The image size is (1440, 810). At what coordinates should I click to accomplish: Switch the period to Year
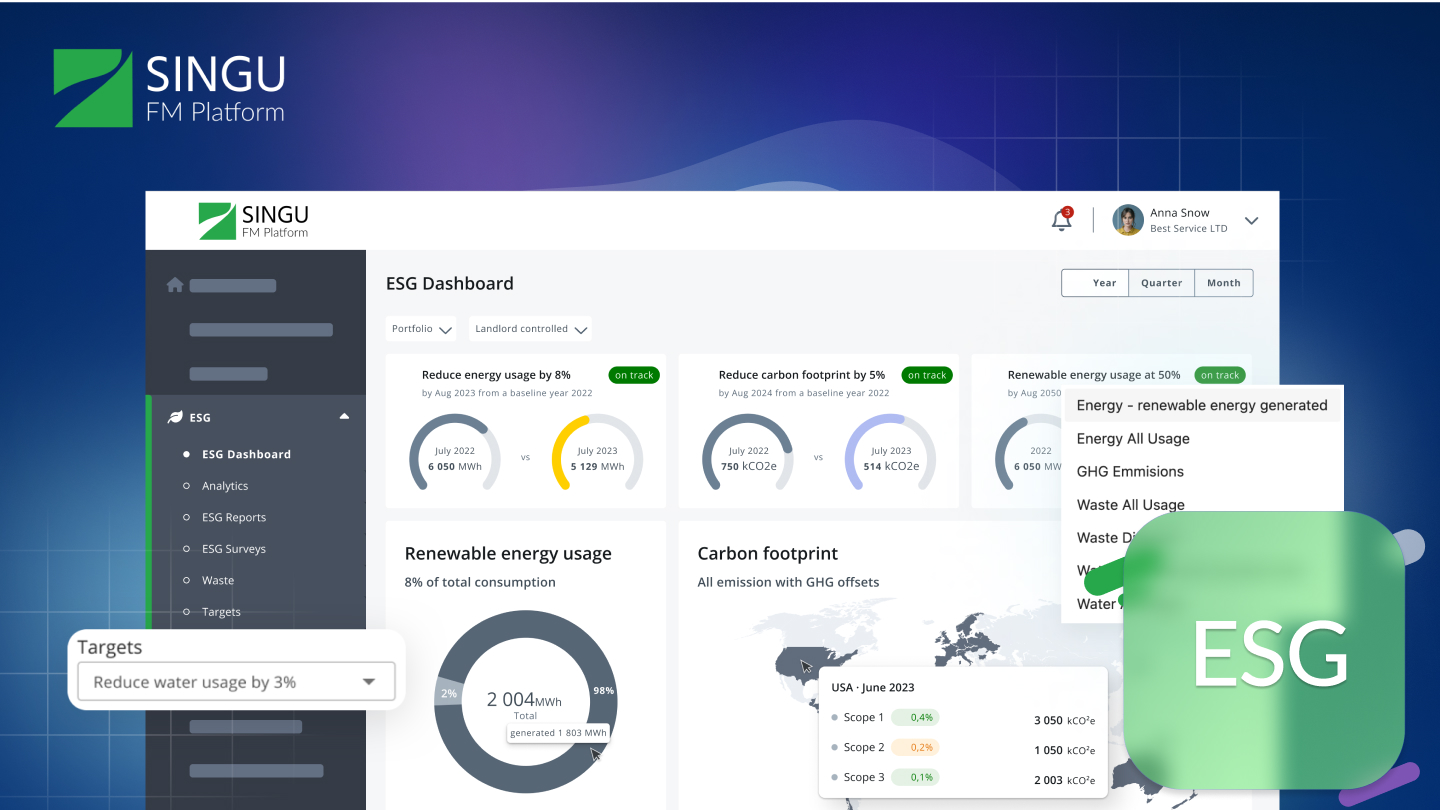click(1095, 283)
